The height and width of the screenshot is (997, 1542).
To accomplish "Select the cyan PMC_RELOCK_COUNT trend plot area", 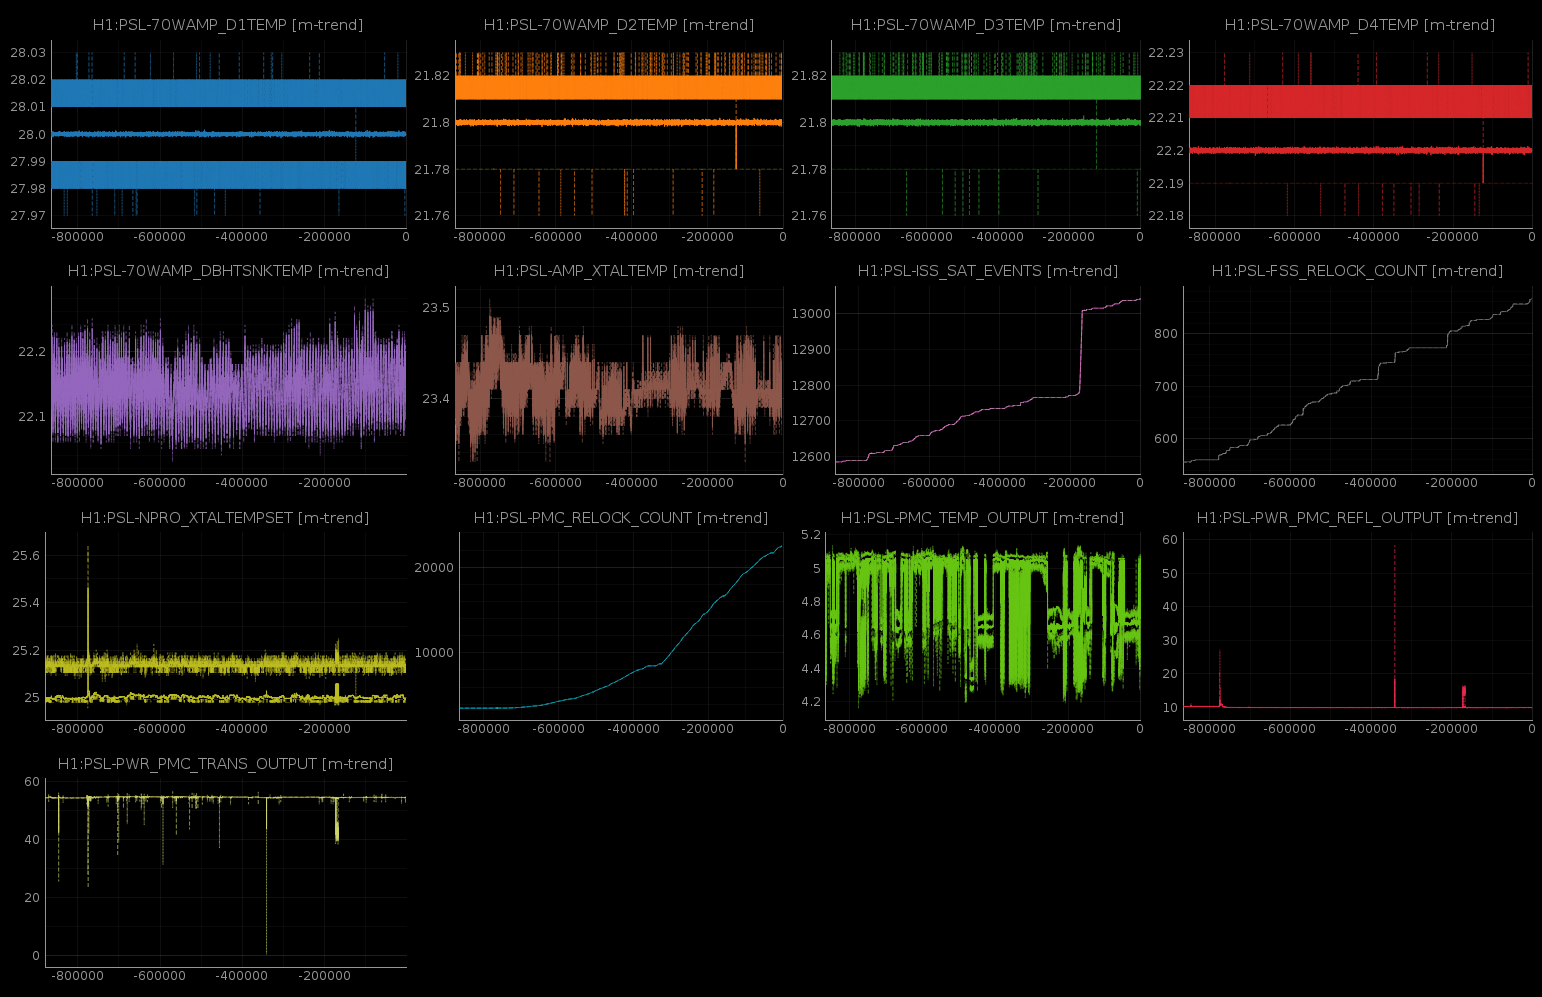I will (x=621, y=627).
